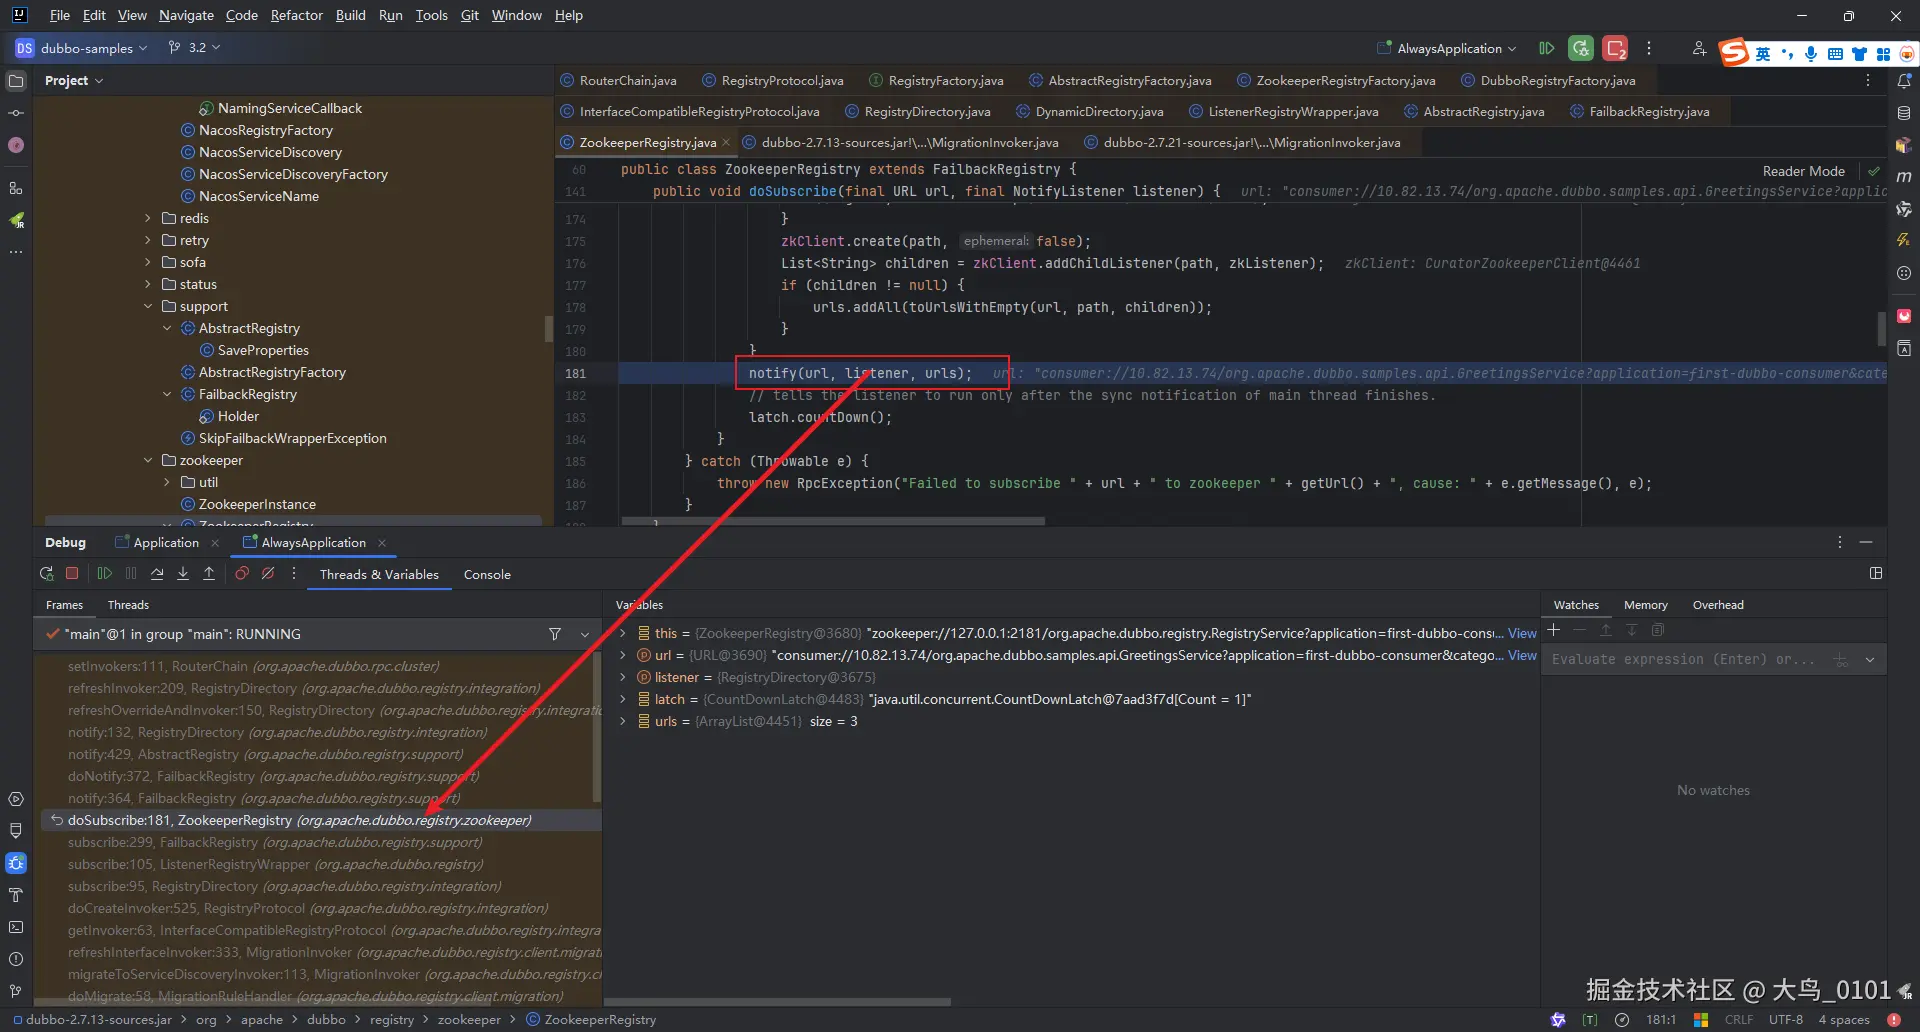1920x1032 pixels.
Task: Click Add Watch plus icon
Action: (x=1554, y=630)
